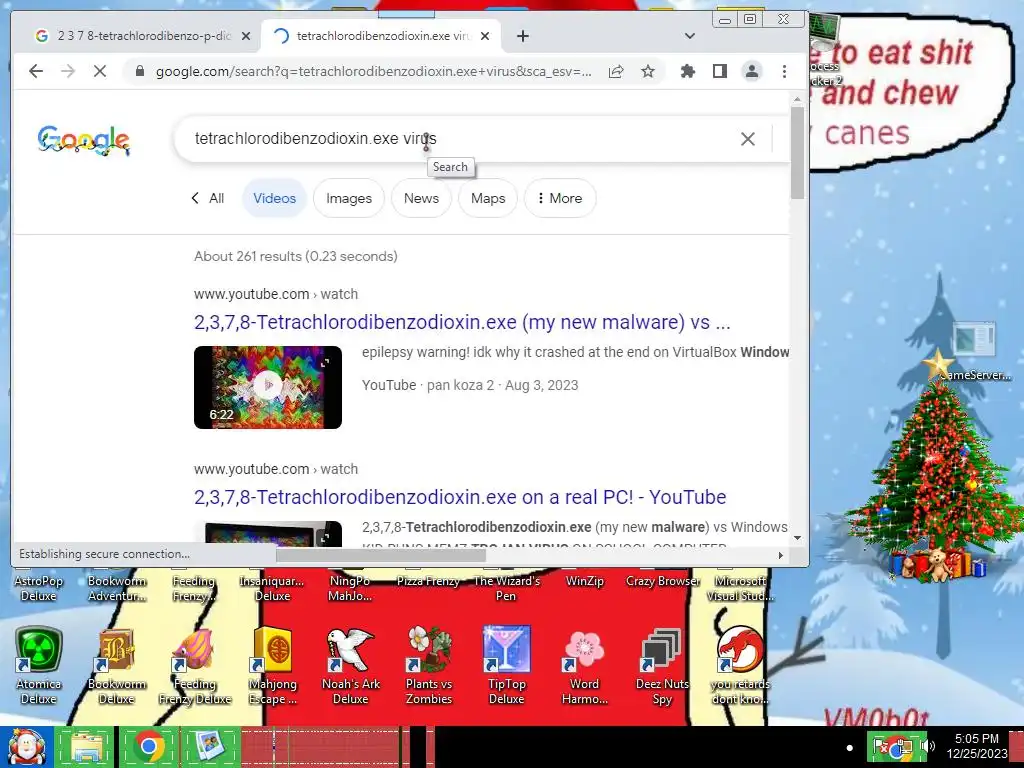Open the Extensions puzzle icon

click(688, 71)
